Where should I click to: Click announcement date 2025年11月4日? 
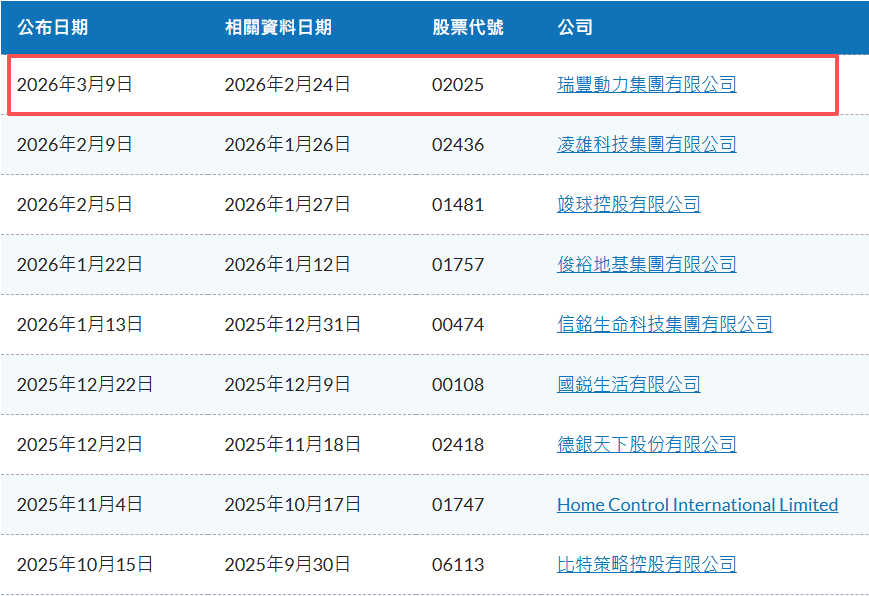[x=79, y=504]
